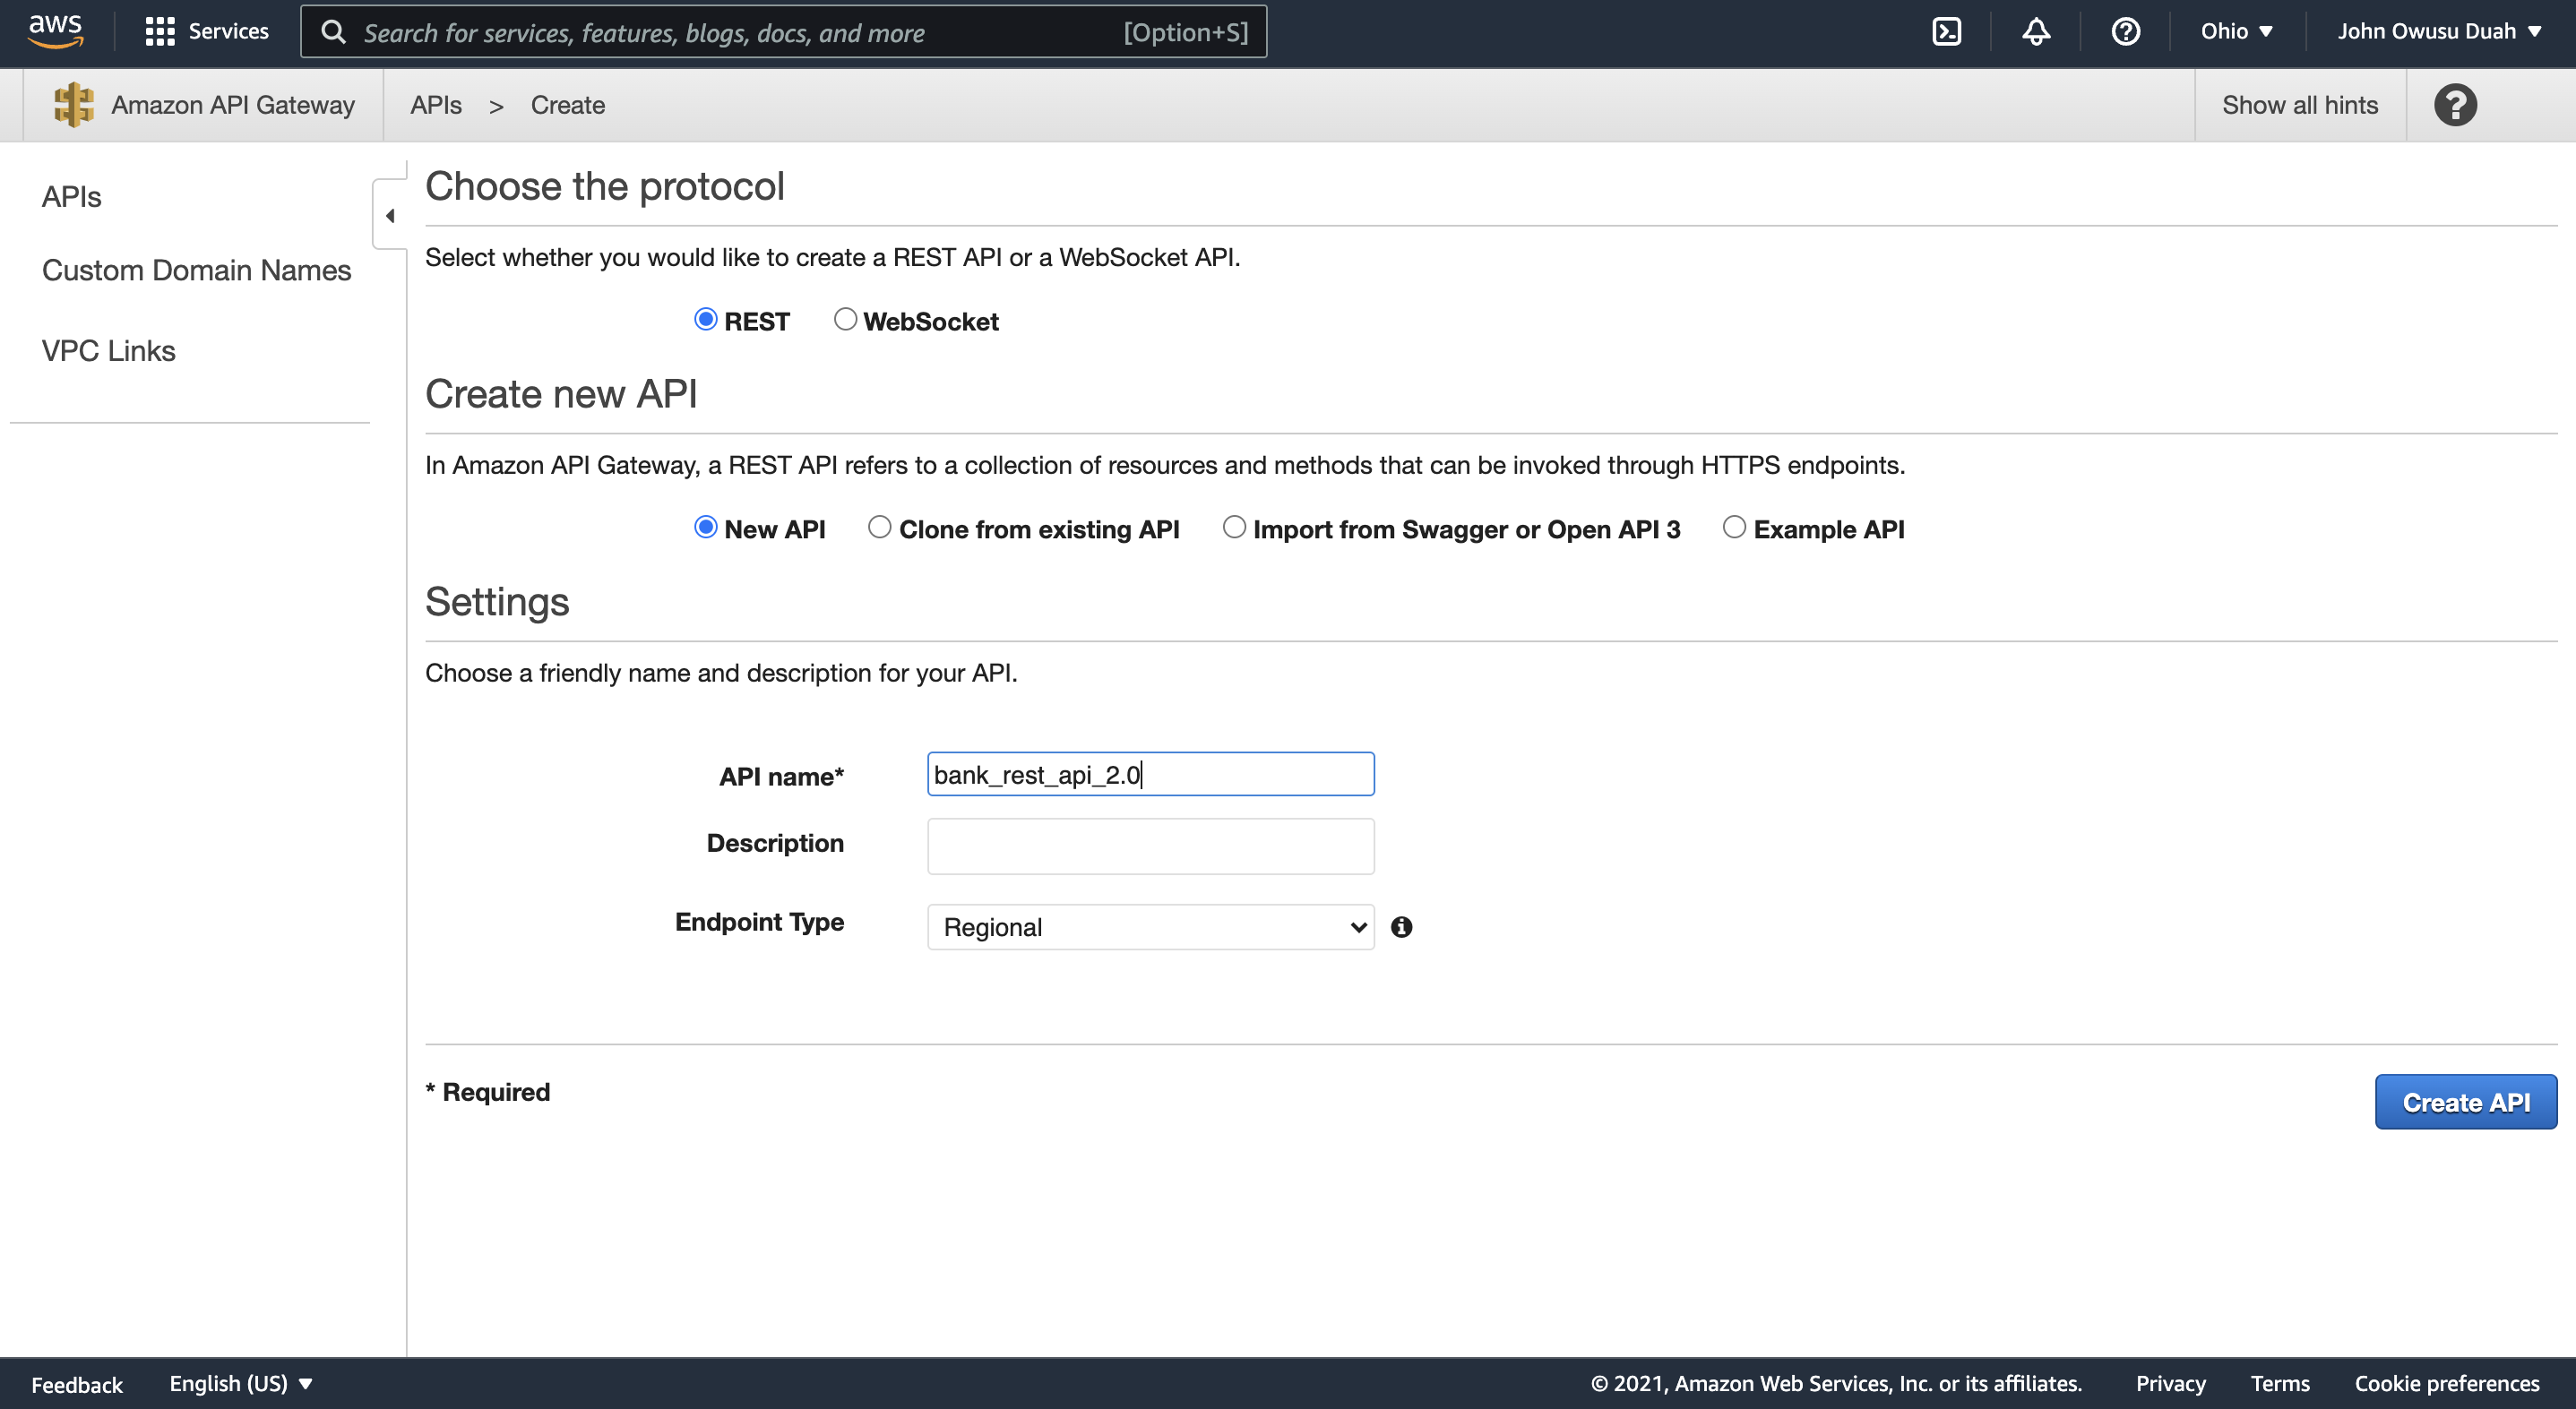The width and height of the screenshot is (2576, 1409).
Task: Open the notifications bell icon
Action: (x=2036, y=31)
